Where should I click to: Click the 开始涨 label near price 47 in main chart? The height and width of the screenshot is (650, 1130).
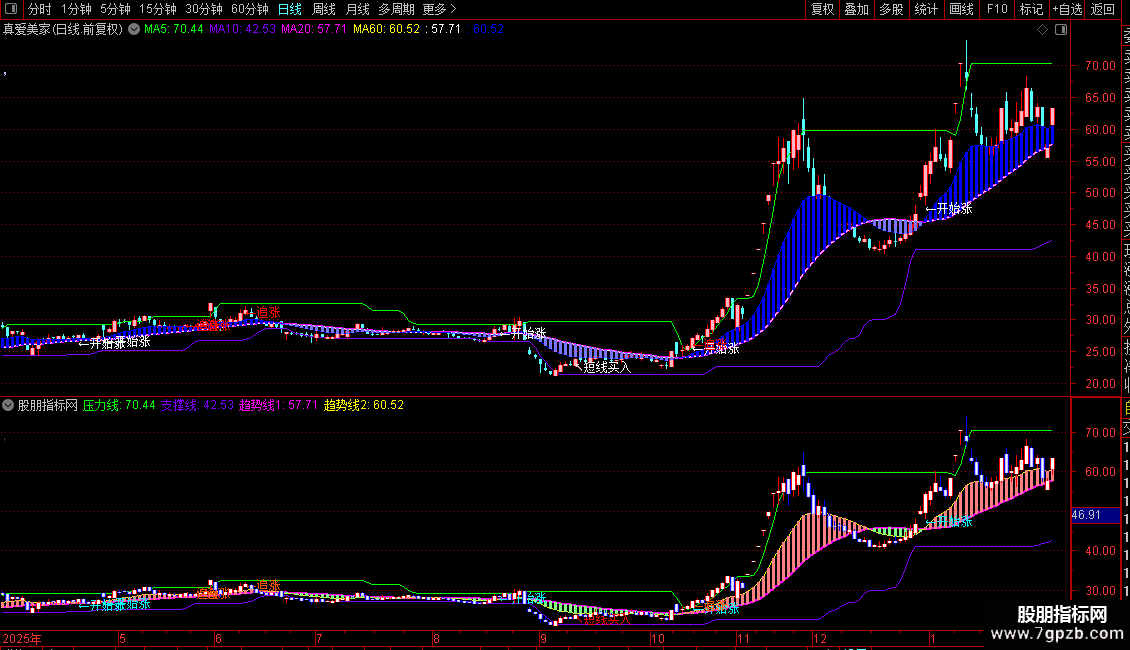point(954,209)
